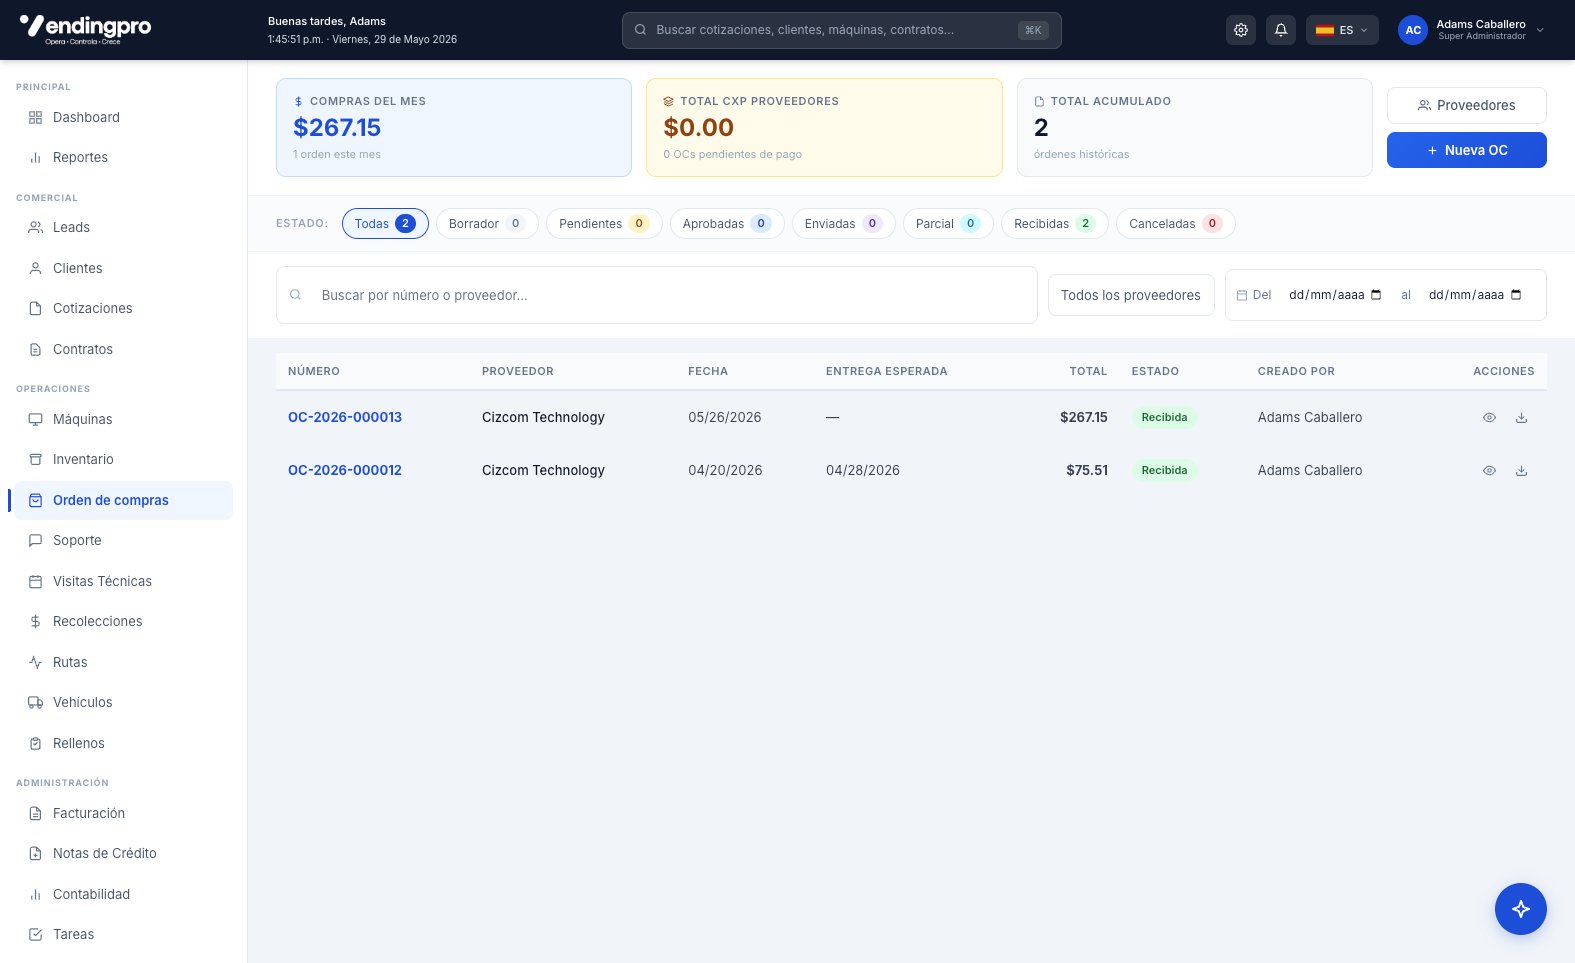Filter orders by Enviadas status
Screen dimensions: 1575x963
[843, 224]
